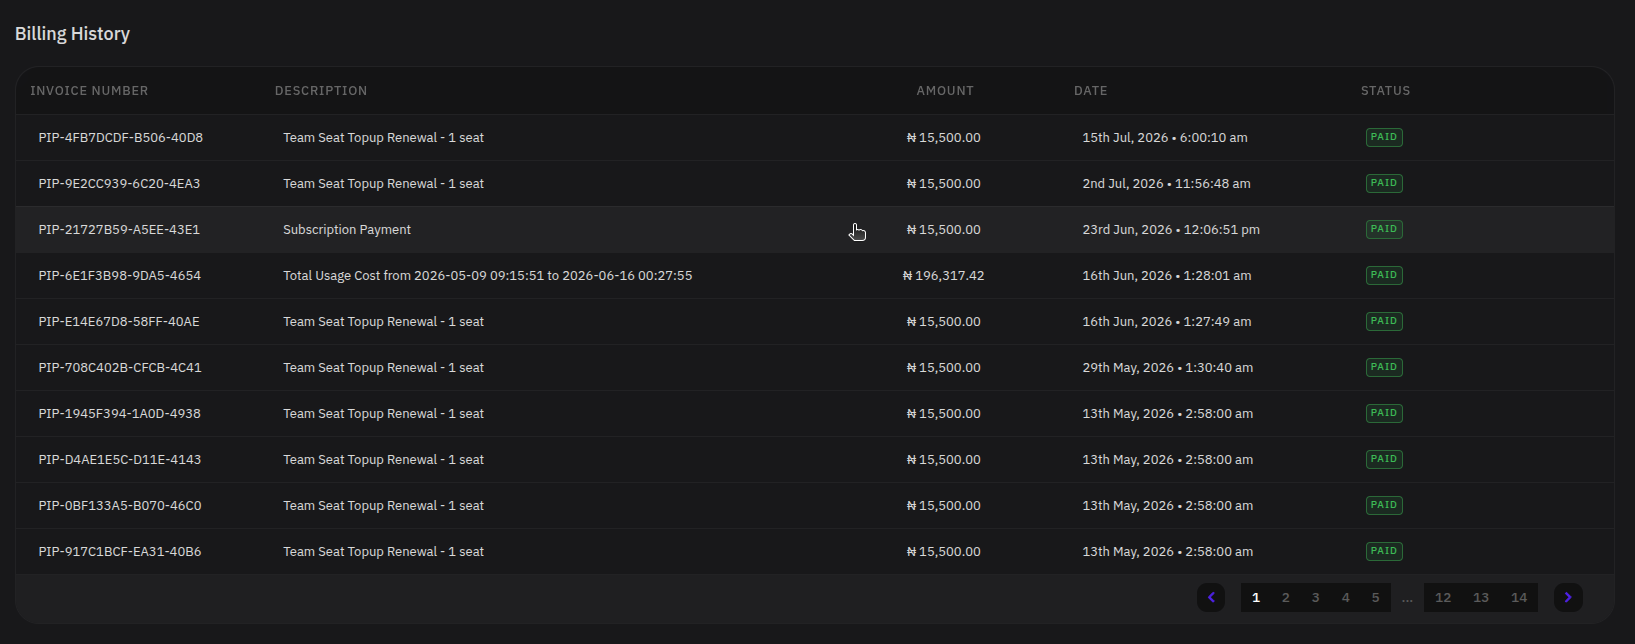Click the date 16th Jun, 2026 1:27:49 am
The width and height of the screenshot is (1635, 644).
1167,322
